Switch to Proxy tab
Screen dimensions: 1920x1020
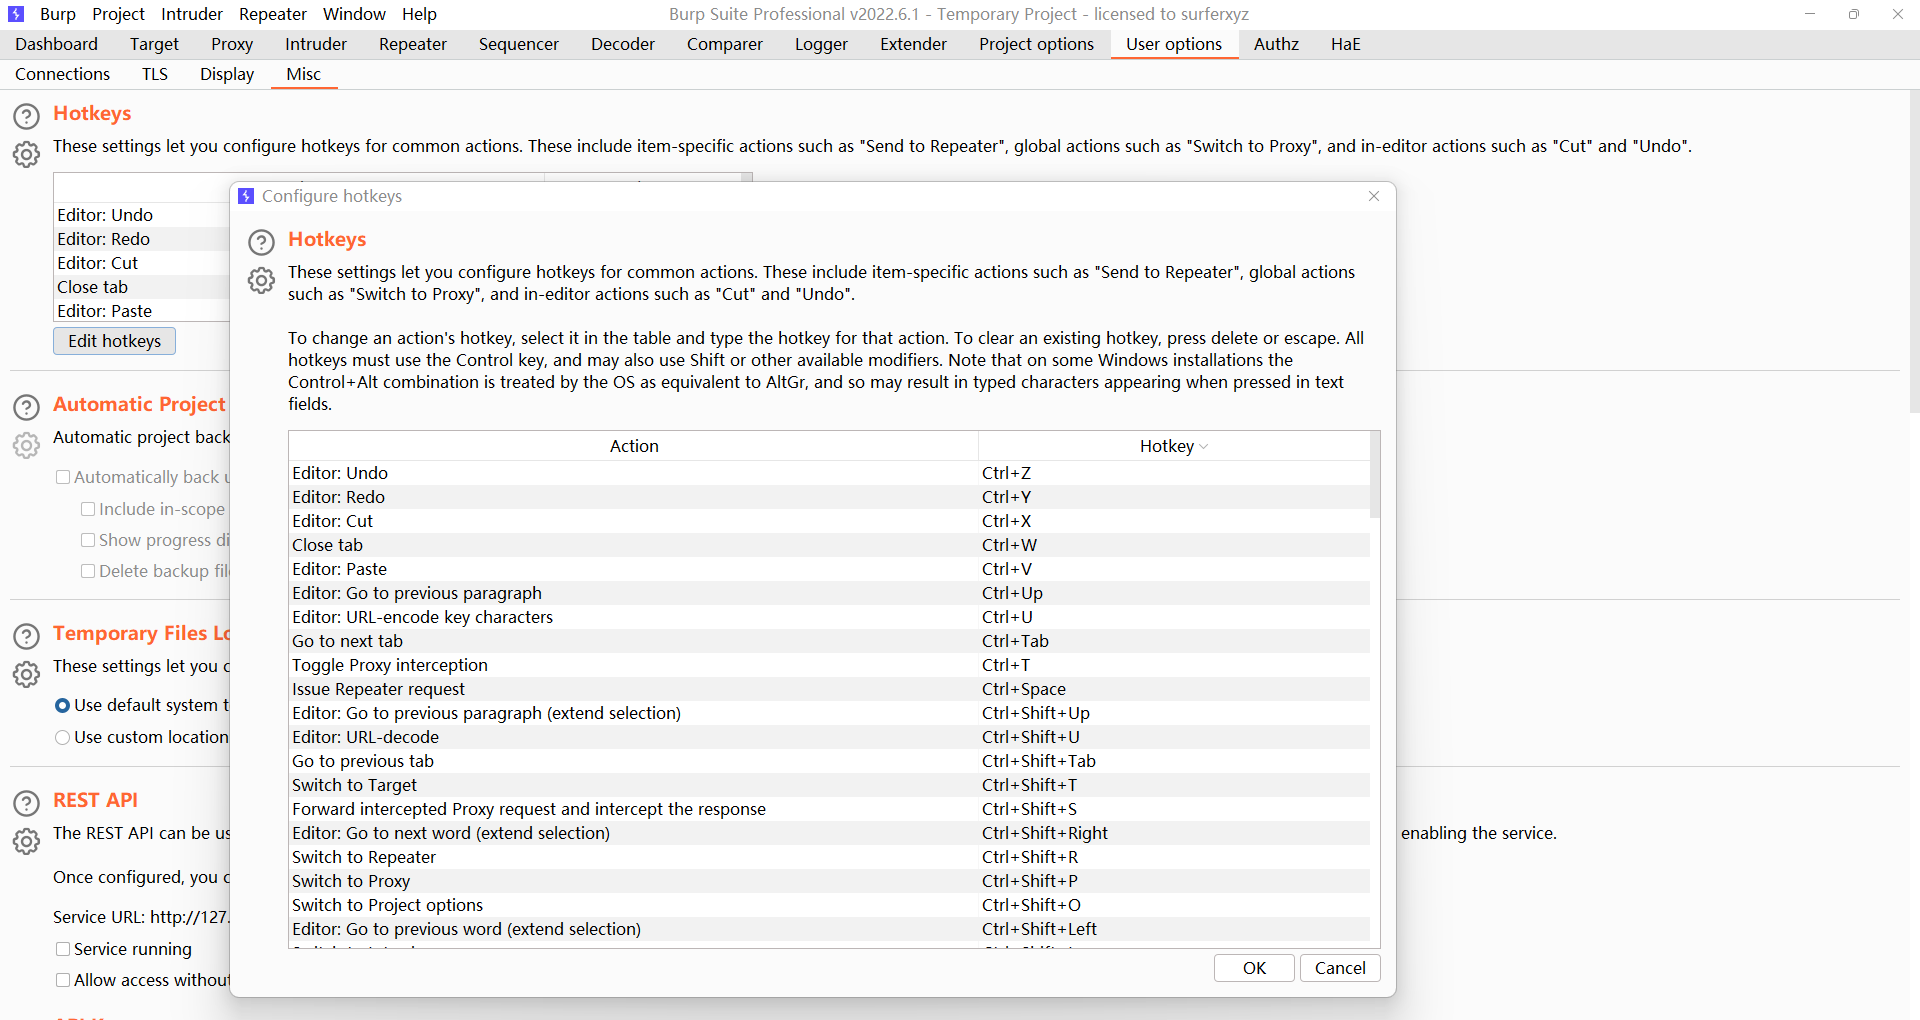232,44
